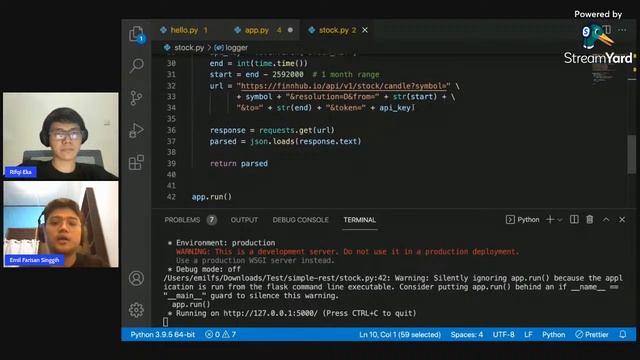Click the stock.py:42 file path in terminal
This screenshot has height=360, width=640.
click(275, 278)
